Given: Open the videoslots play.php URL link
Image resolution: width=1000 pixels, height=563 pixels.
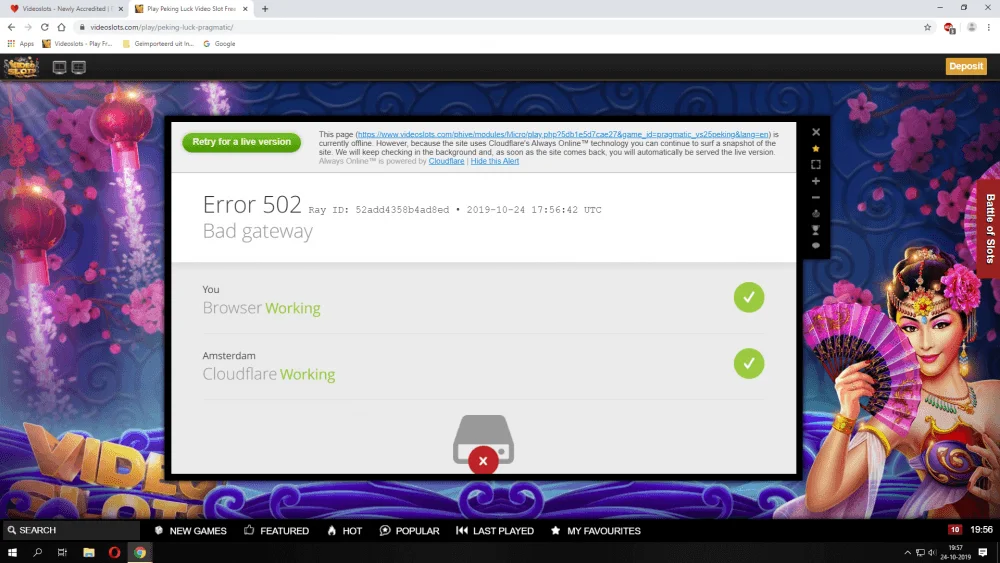Looking at the screenshot, I should (x=562, y=135).
